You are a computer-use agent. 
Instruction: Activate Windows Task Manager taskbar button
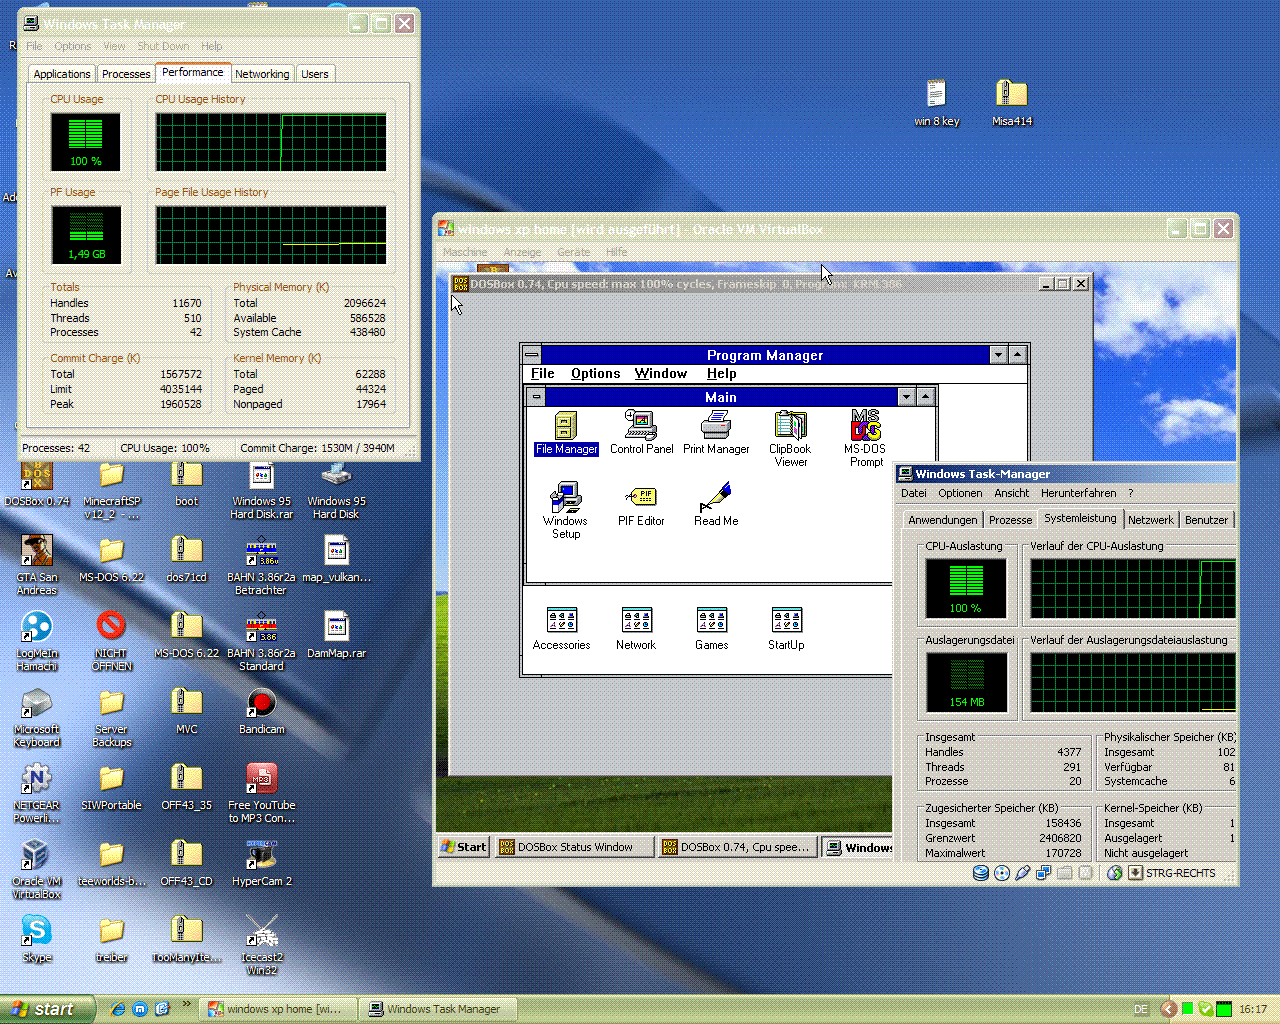click(439, 1009)
